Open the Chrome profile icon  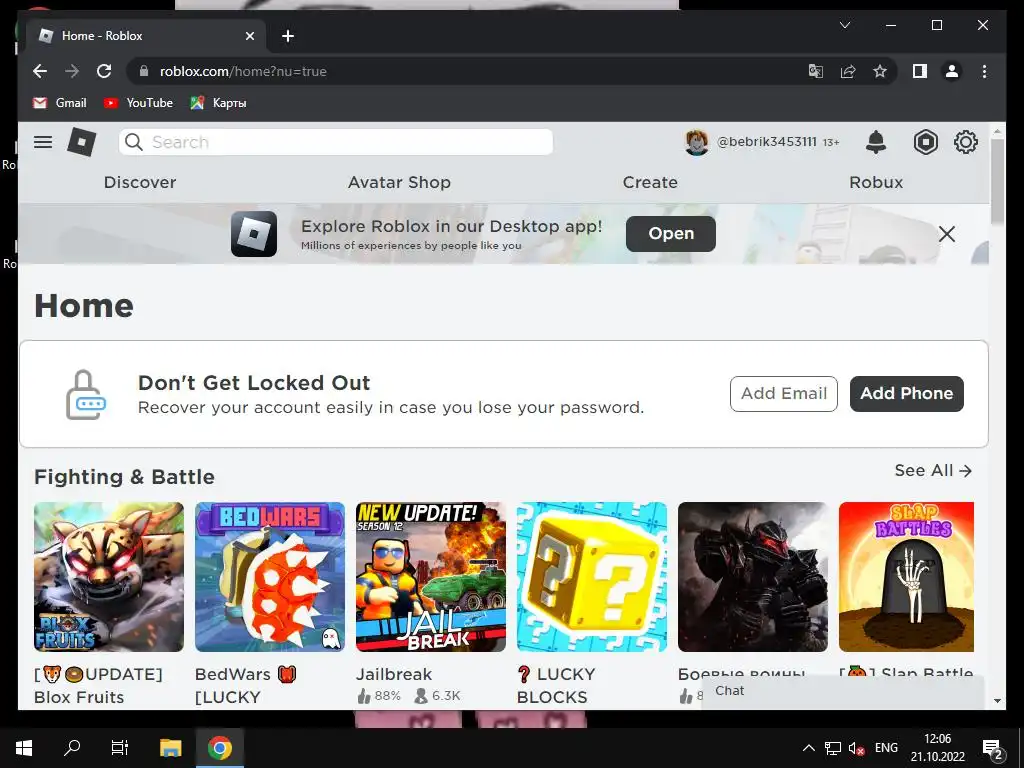pyautogui.click(x=952, y=71)
